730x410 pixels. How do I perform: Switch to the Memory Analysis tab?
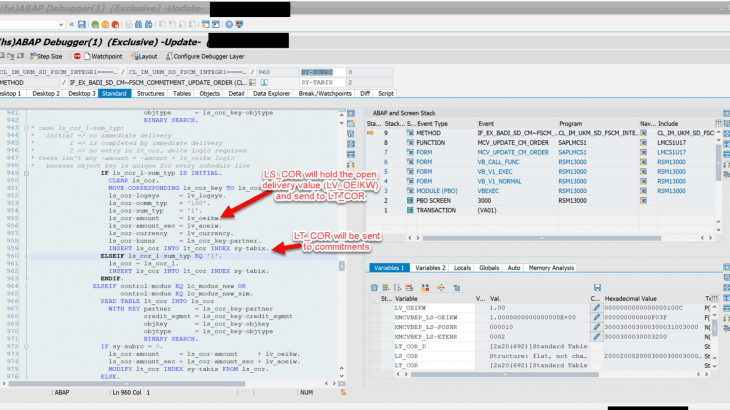tap(551, 268)
